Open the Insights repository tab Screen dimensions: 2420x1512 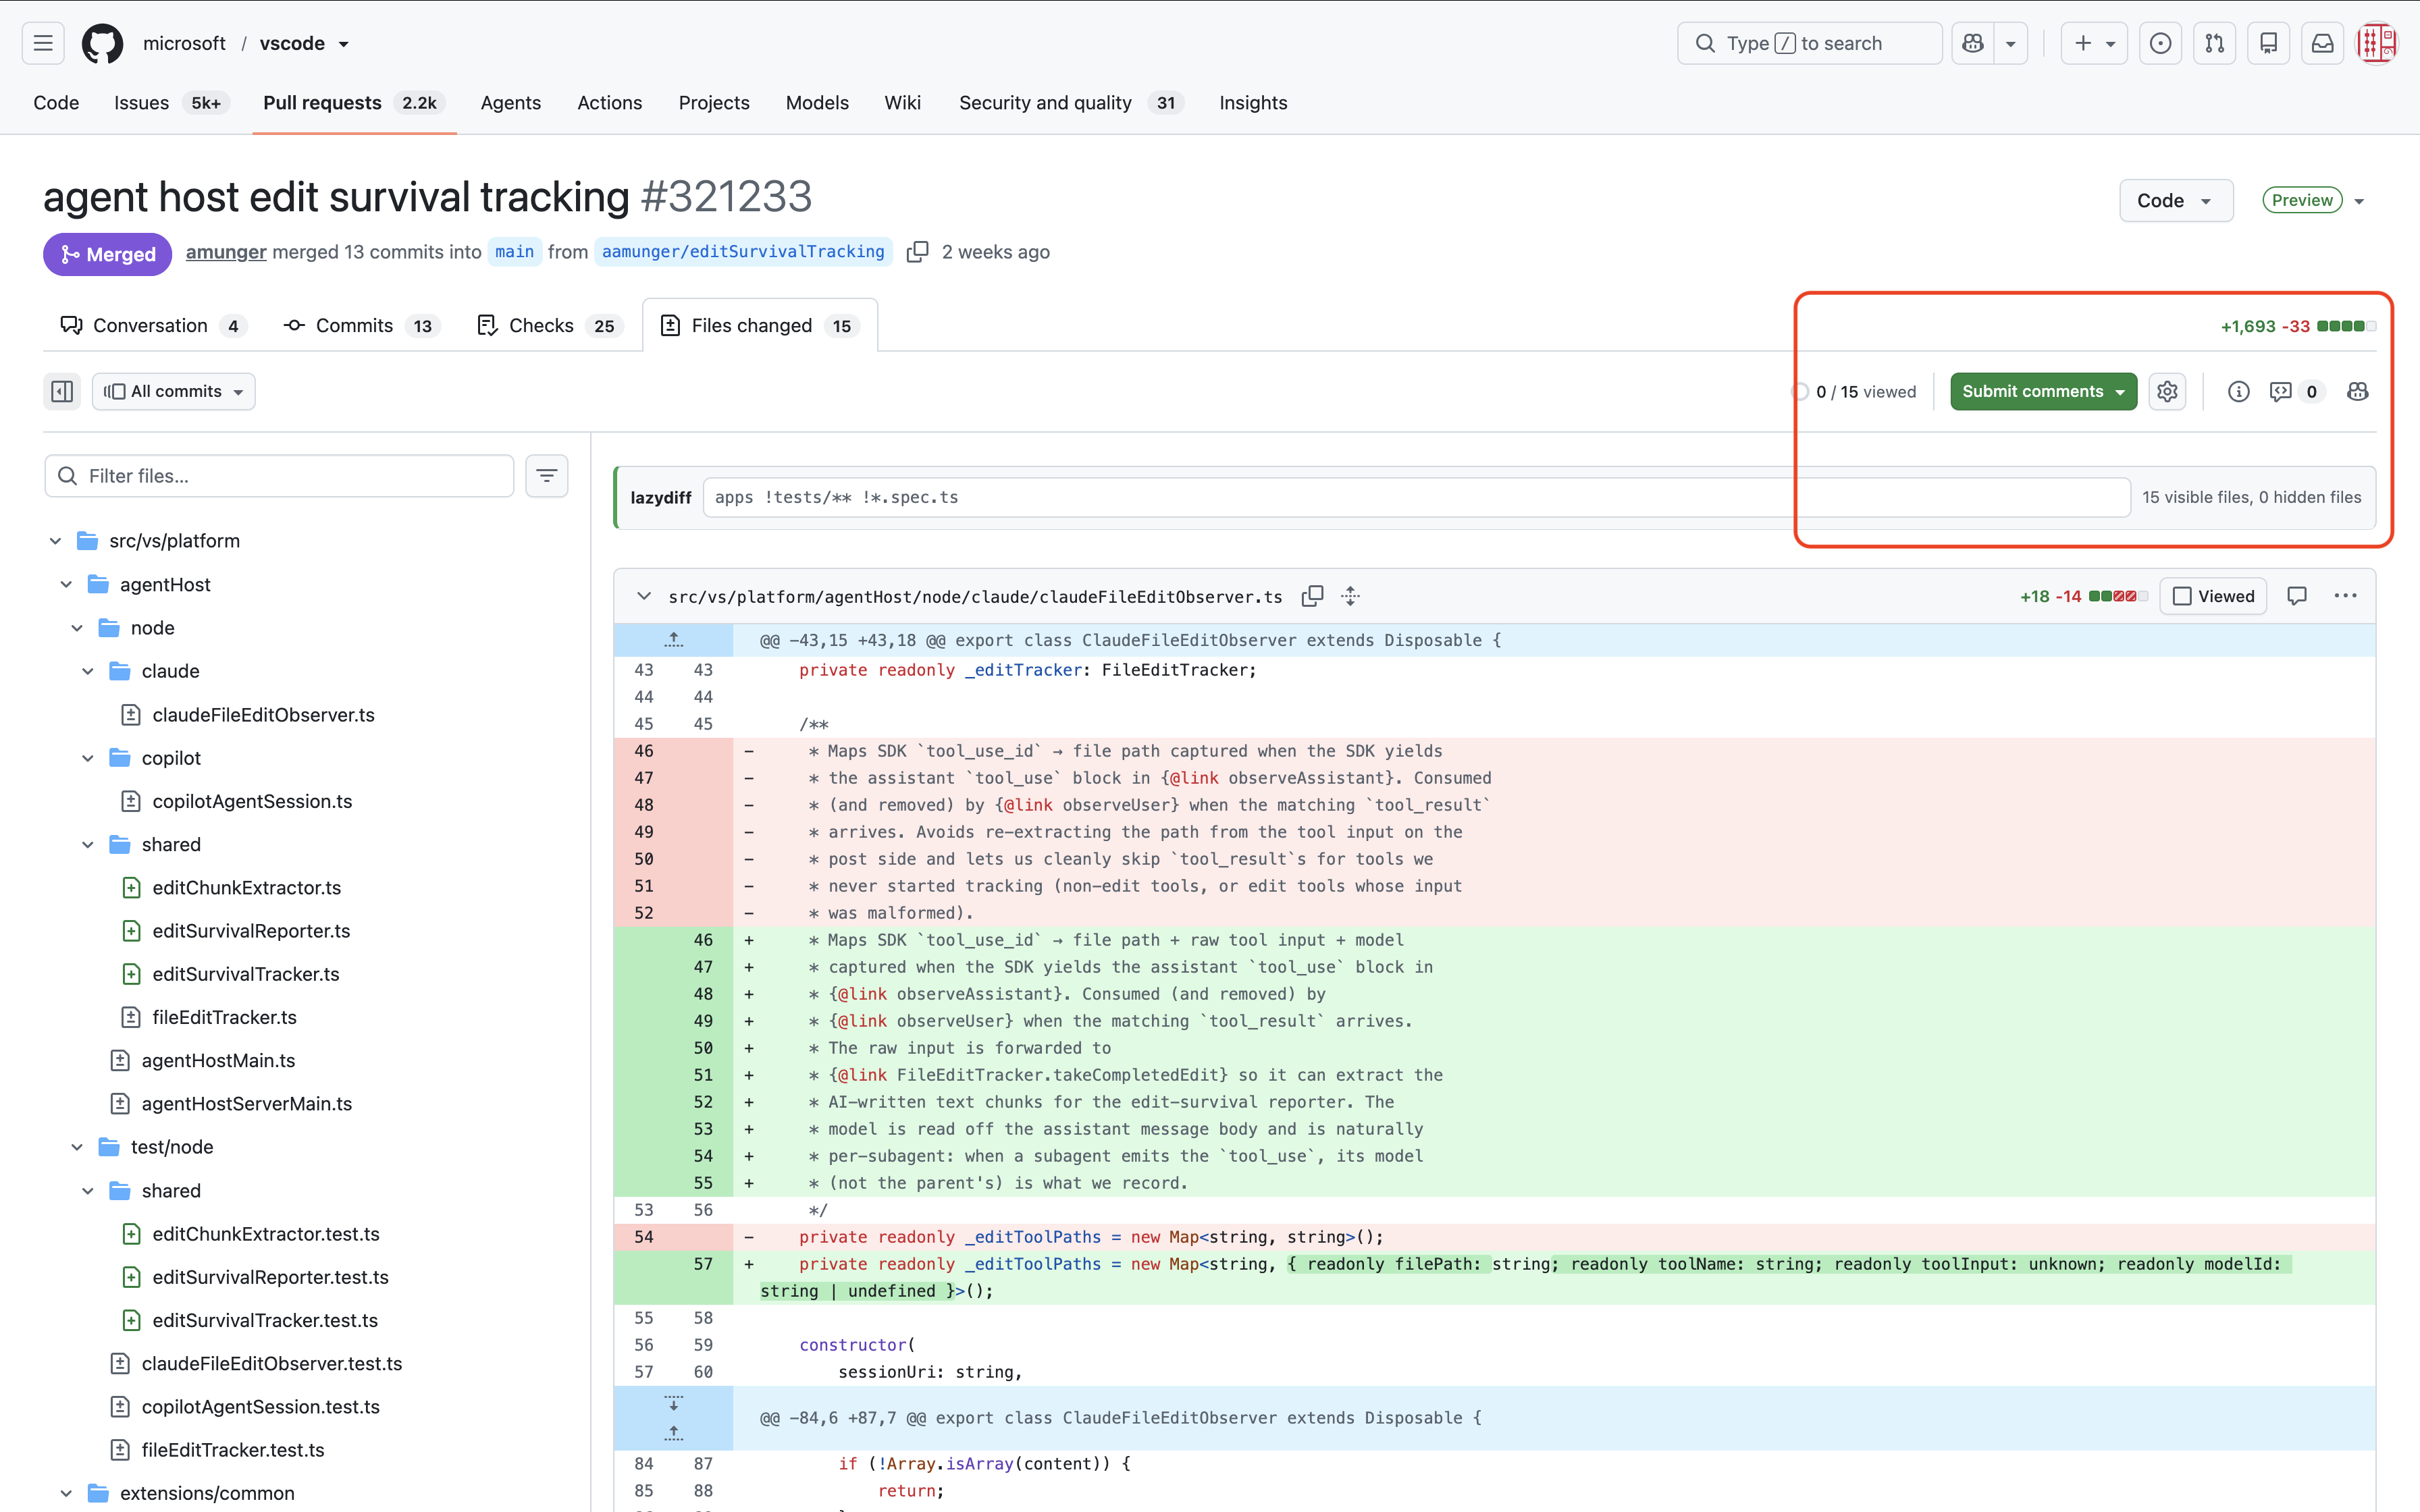tap(1253, 103)
